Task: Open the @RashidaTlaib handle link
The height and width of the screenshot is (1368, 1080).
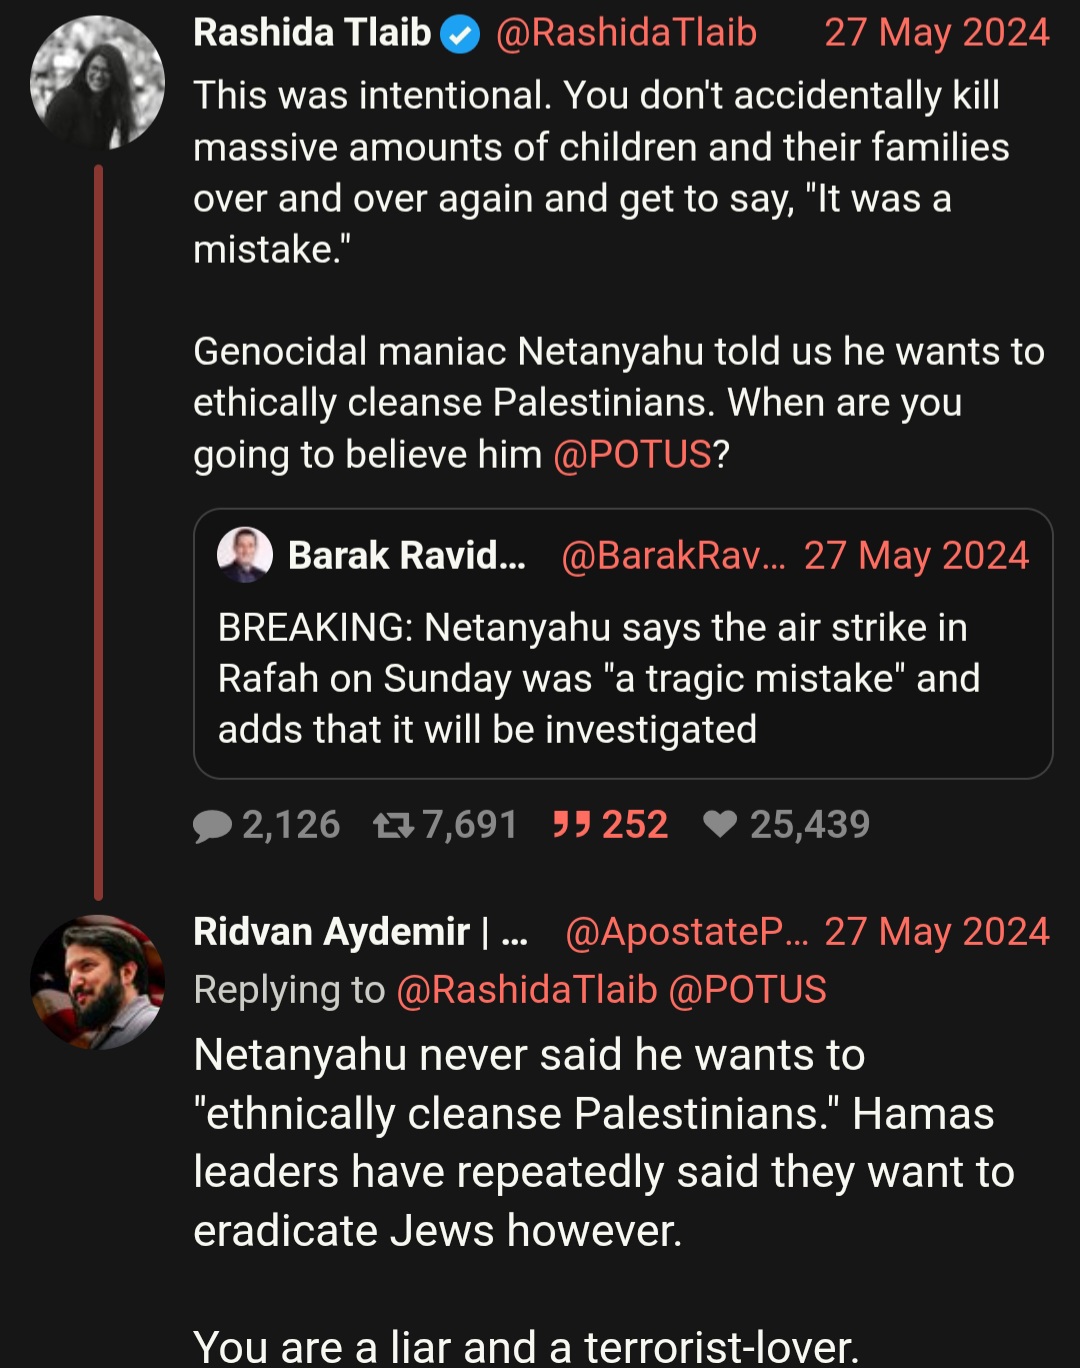Action: [626, 33]
